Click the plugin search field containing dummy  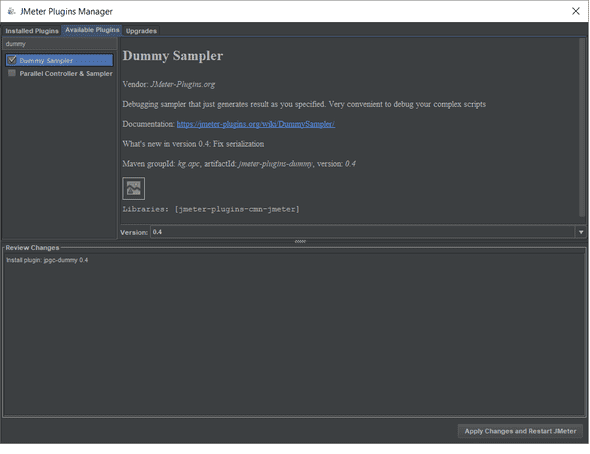(x=59, y=44)
